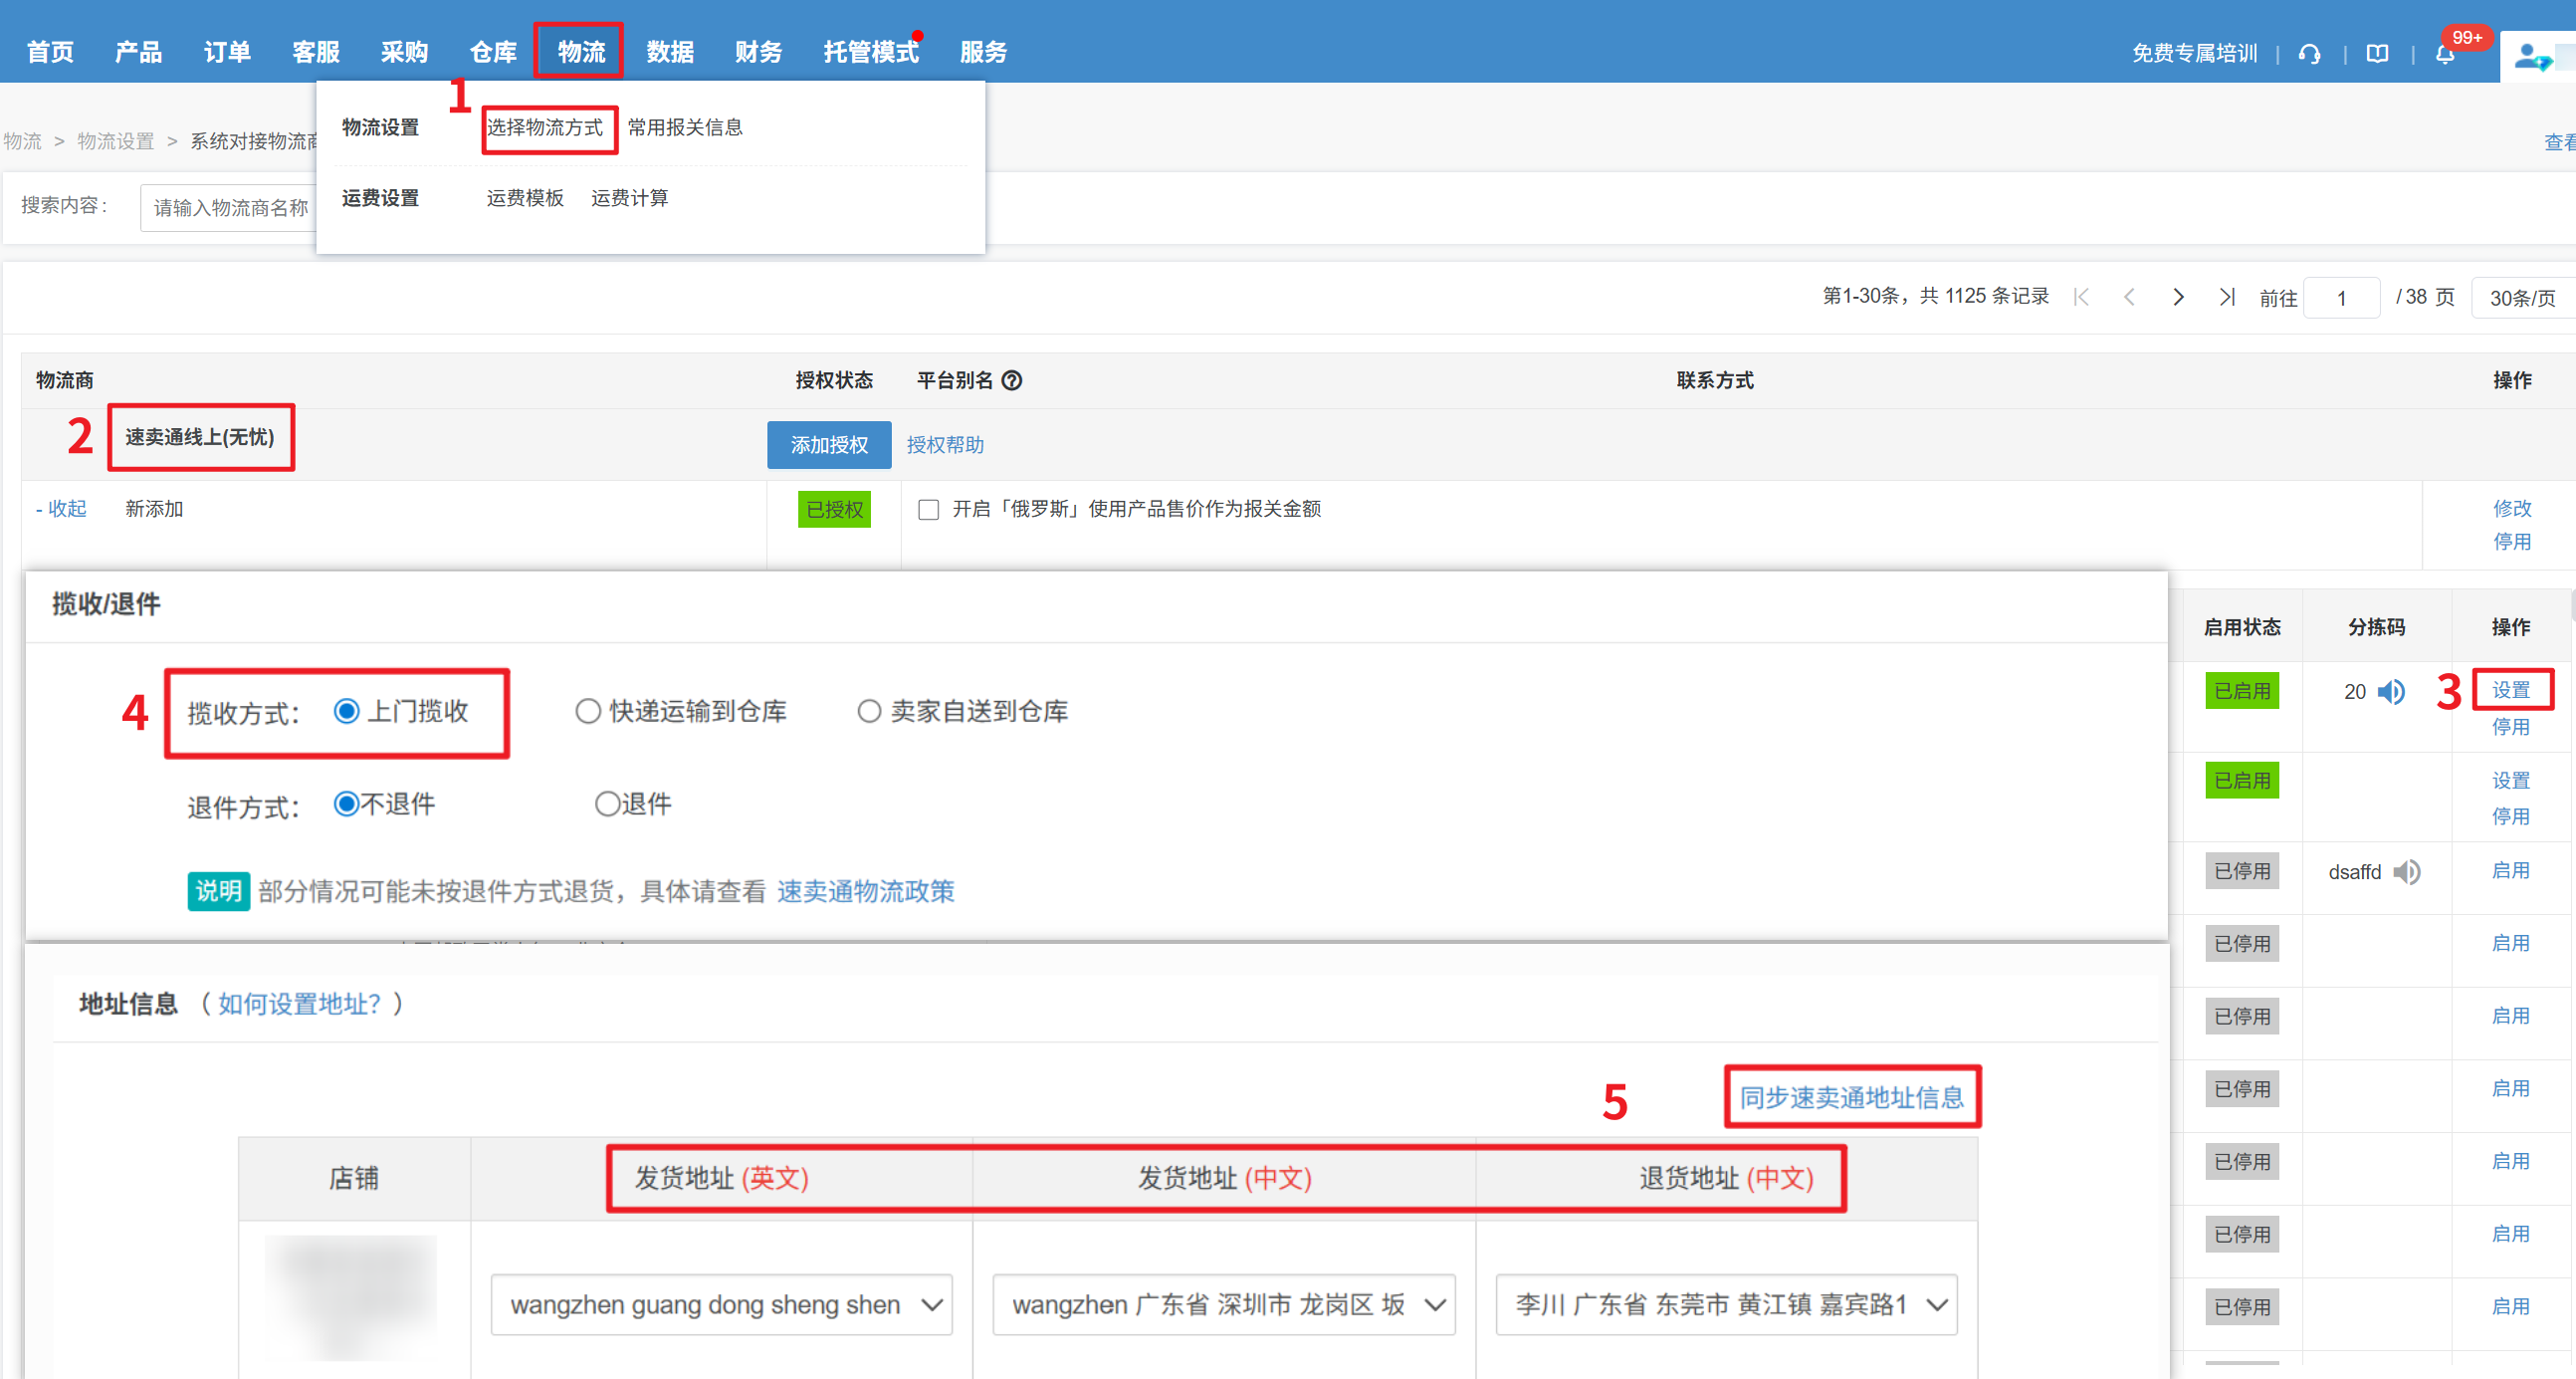The height and width of the screenshot is (1379, 2576).
Task: Select 快递运输到仓库 pickup method
Action: [588, 711]
